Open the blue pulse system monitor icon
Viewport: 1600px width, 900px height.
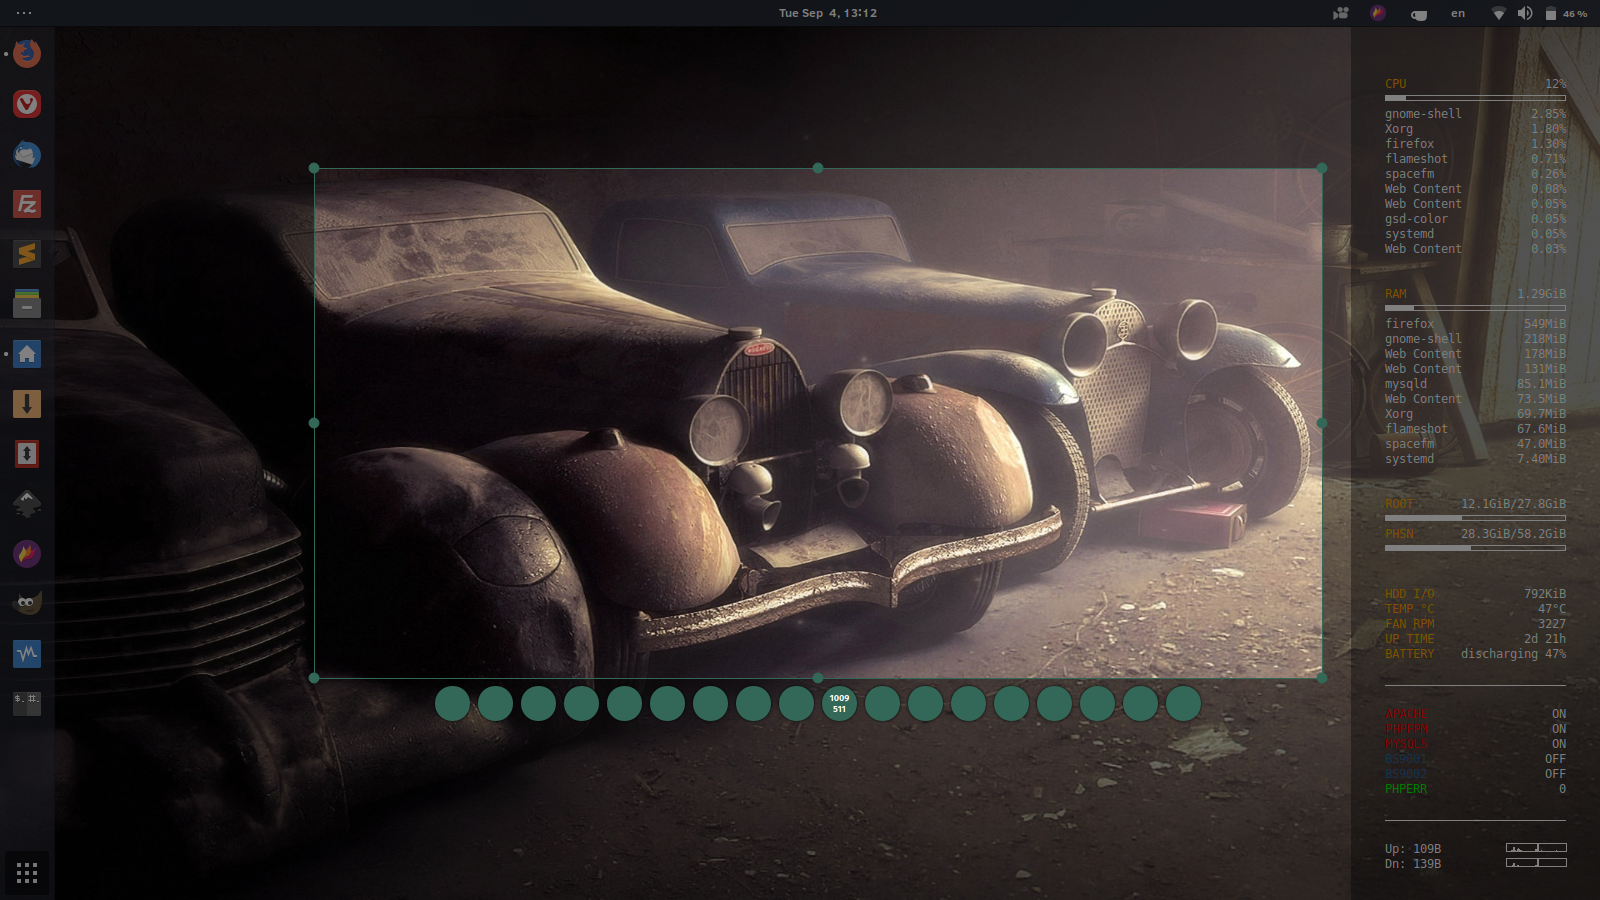[27, 654]
